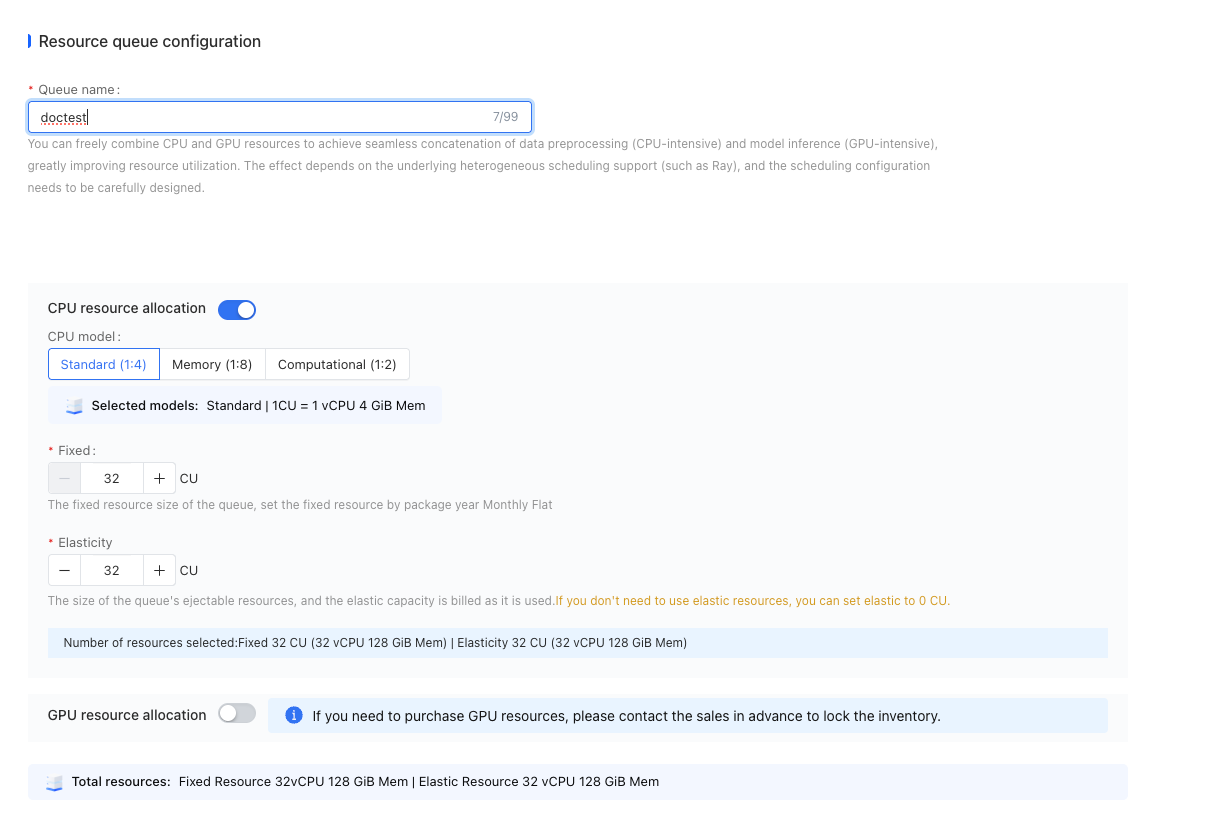Click the GPU sales contact notice banner
Viewport: 1231px width, 826px height.
pyautogui.click(x=688, y=716)
